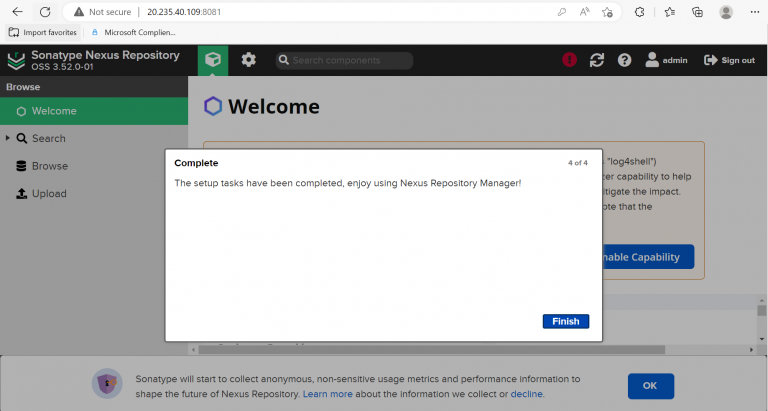The width and height of the screenshot is (768, 411).
Task: Sign out of Nexus Repository
Action: click(729, 60)
